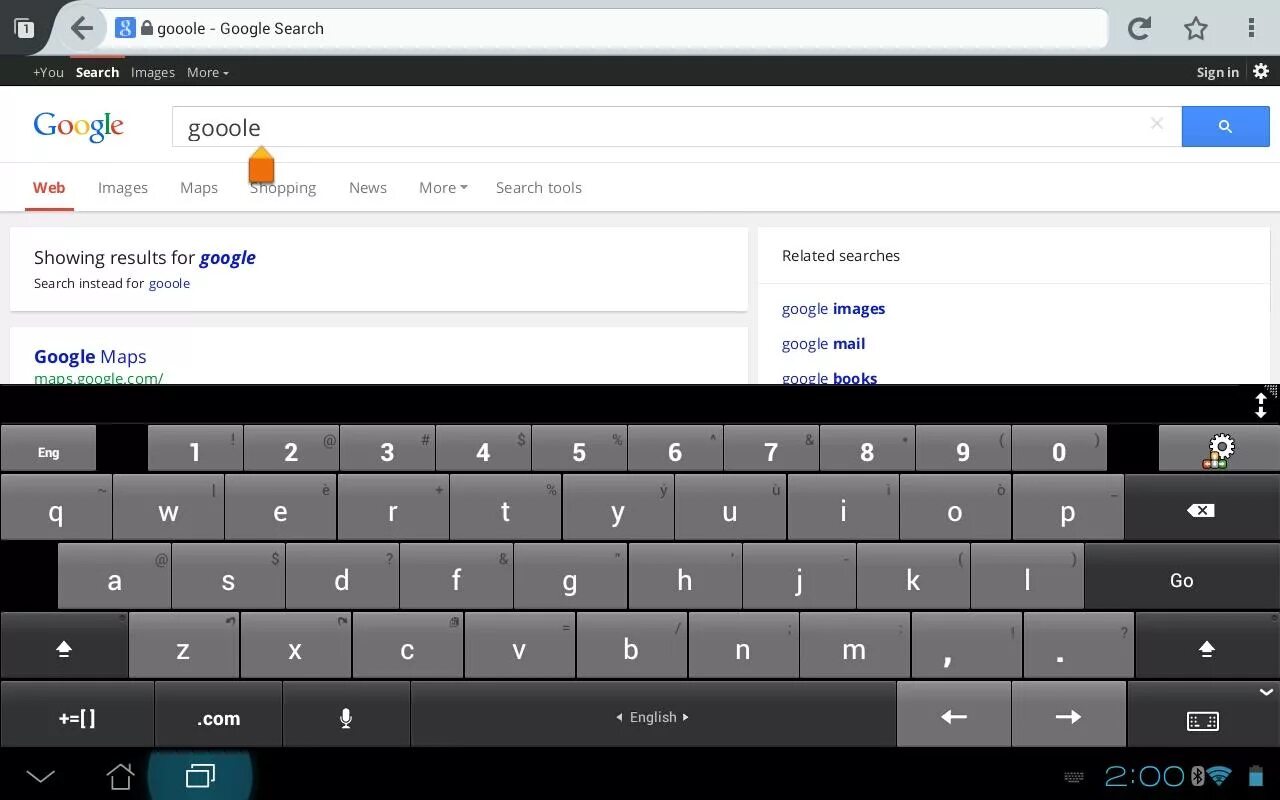Open the Shopping tab

pos(283,187)
